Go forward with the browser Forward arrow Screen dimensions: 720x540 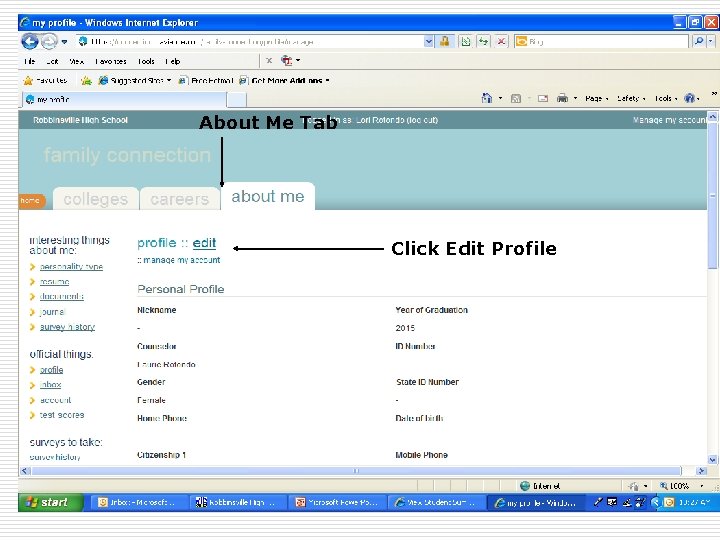49,42
